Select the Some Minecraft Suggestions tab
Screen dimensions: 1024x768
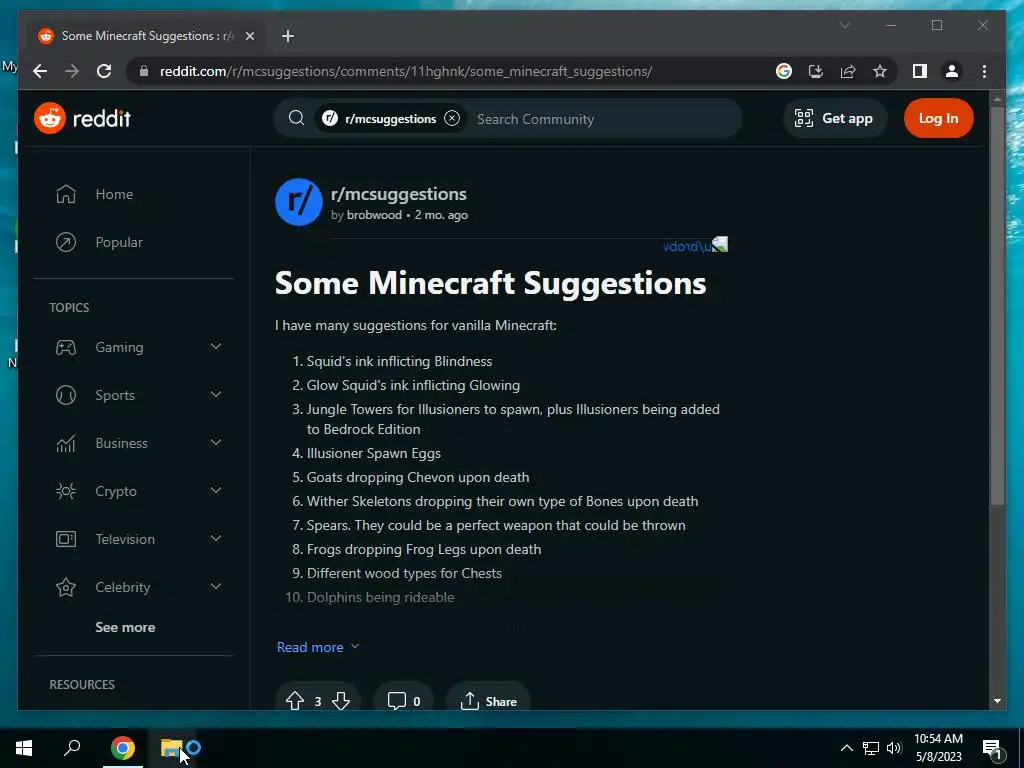click(x=146, y=36)
